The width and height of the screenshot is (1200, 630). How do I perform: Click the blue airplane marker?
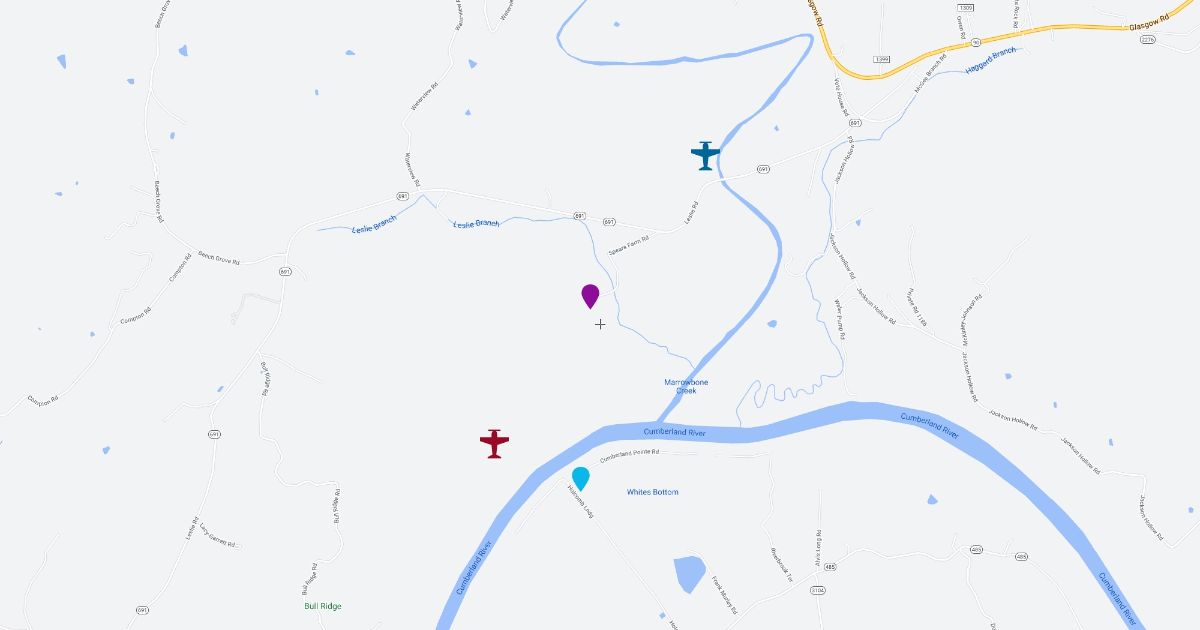[x=706, y=156]
